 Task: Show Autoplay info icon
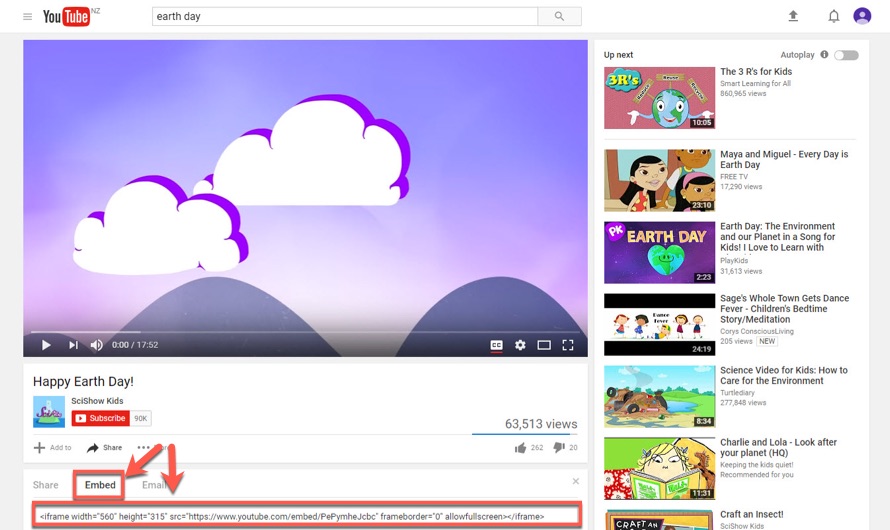click(824, 54)
